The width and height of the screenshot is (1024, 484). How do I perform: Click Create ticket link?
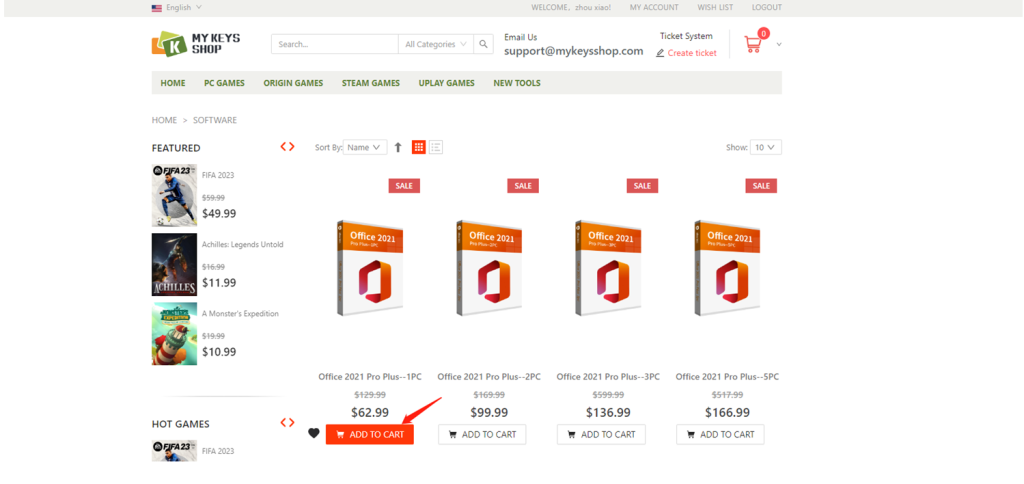click(692, 53)
